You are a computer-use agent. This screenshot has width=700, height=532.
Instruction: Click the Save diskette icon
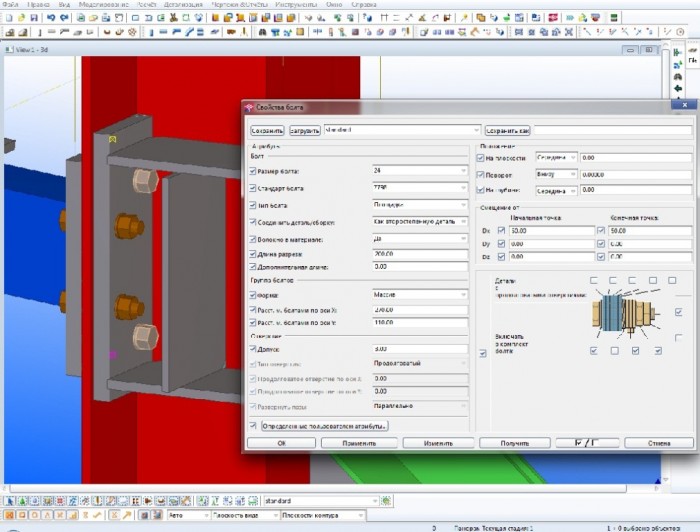[33, 18]
